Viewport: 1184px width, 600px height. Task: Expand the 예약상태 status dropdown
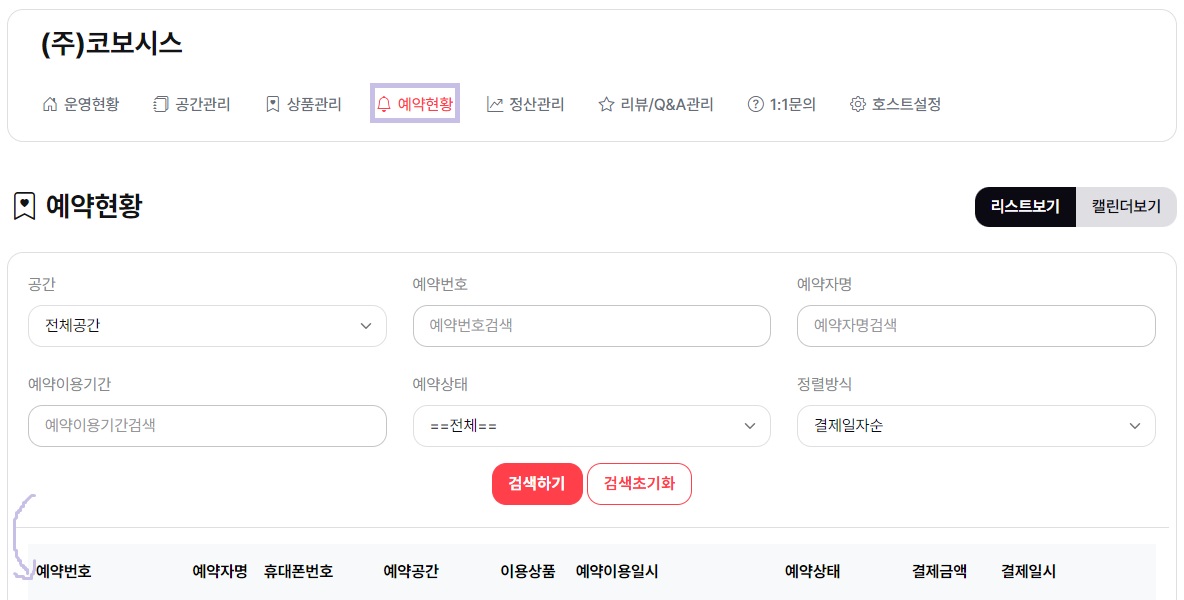pyautogui.click(x=591, y=426)
